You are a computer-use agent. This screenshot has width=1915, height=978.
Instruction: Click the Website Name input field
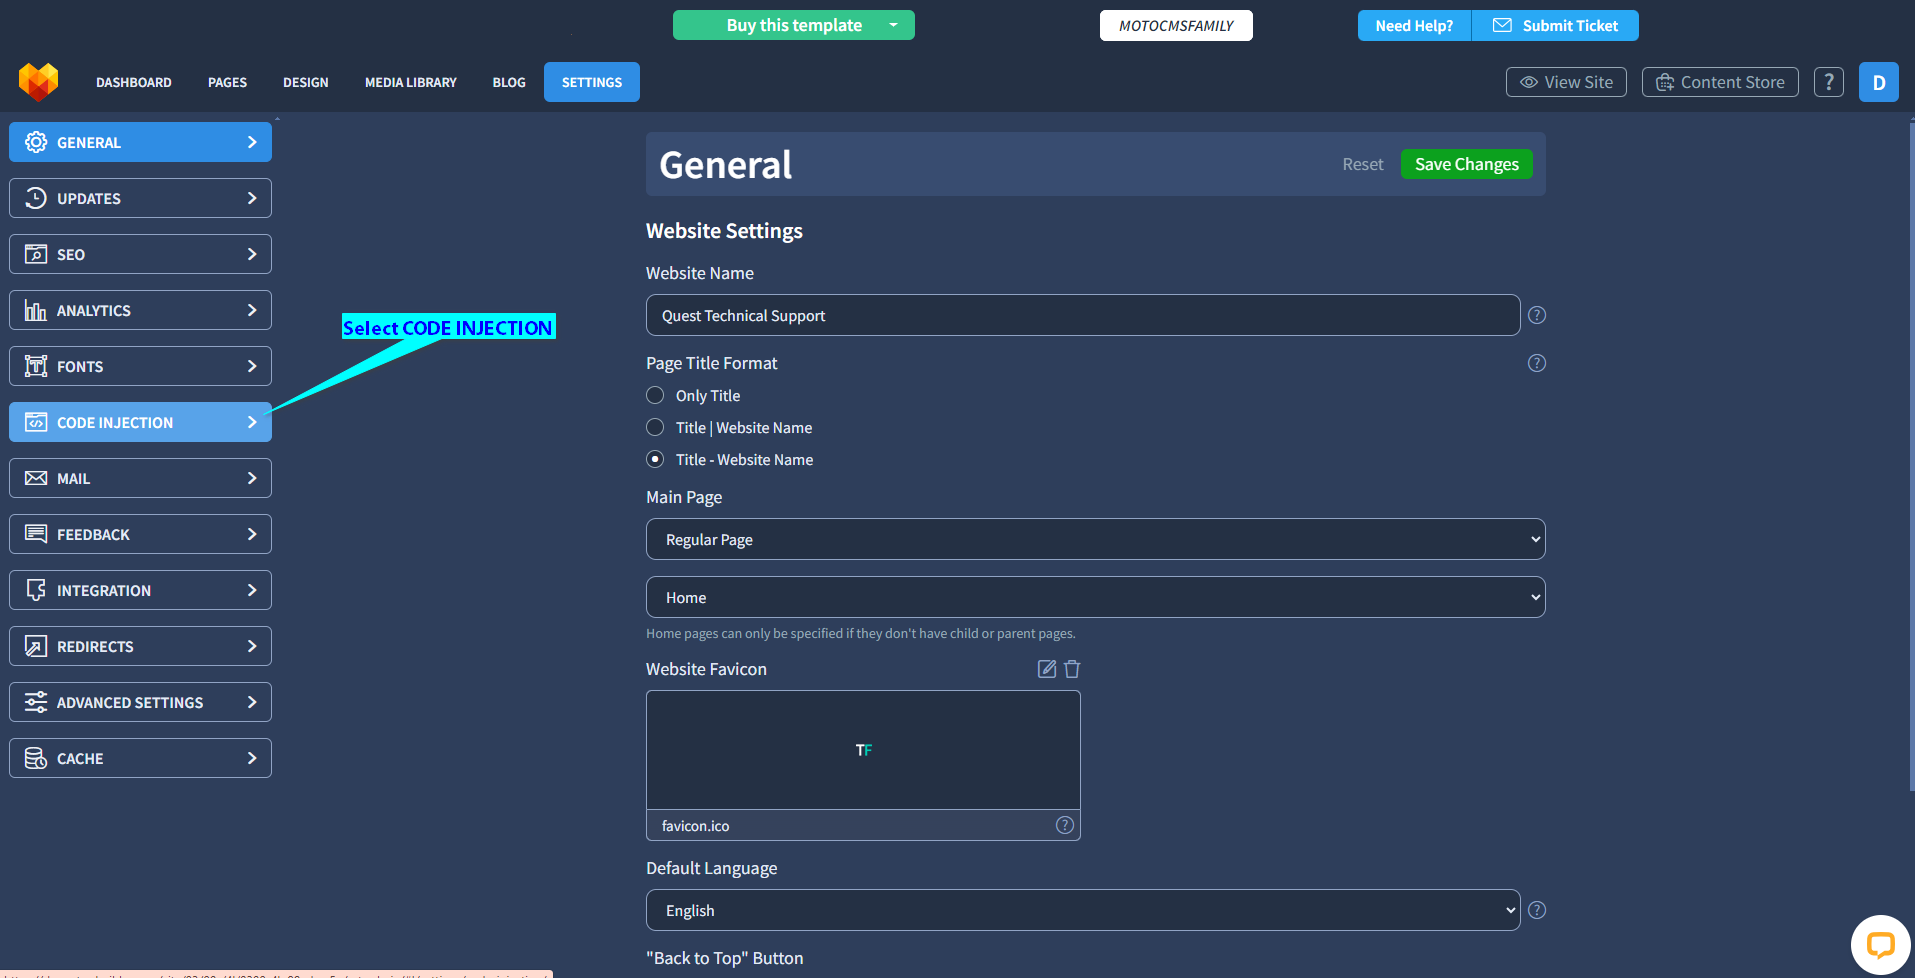1083,315
